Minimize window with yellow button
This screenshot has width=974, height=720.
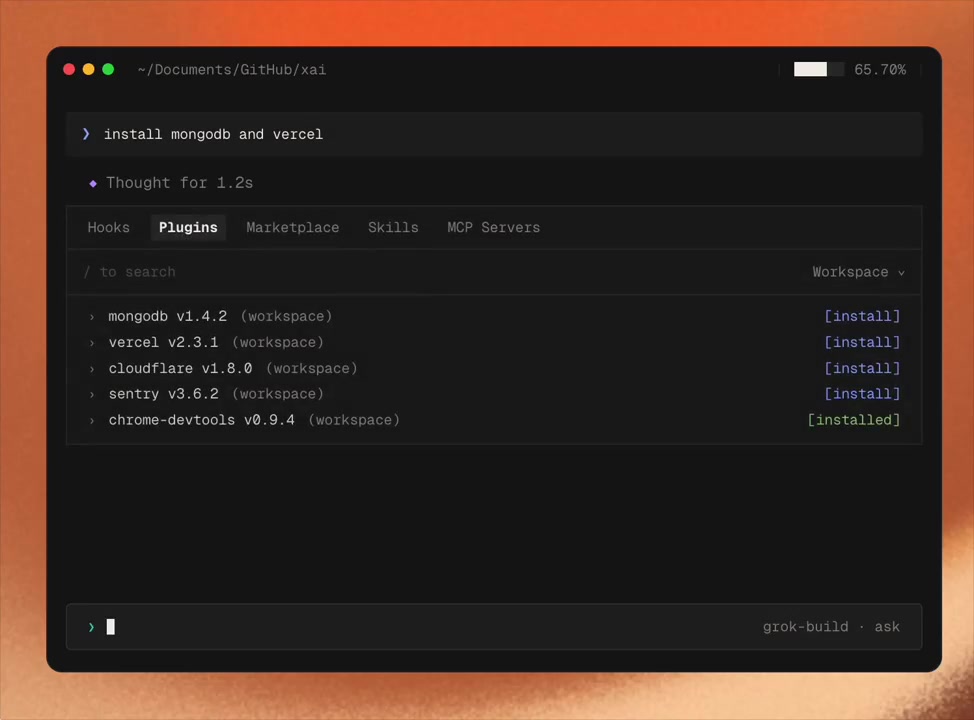[x=89, y=69]
